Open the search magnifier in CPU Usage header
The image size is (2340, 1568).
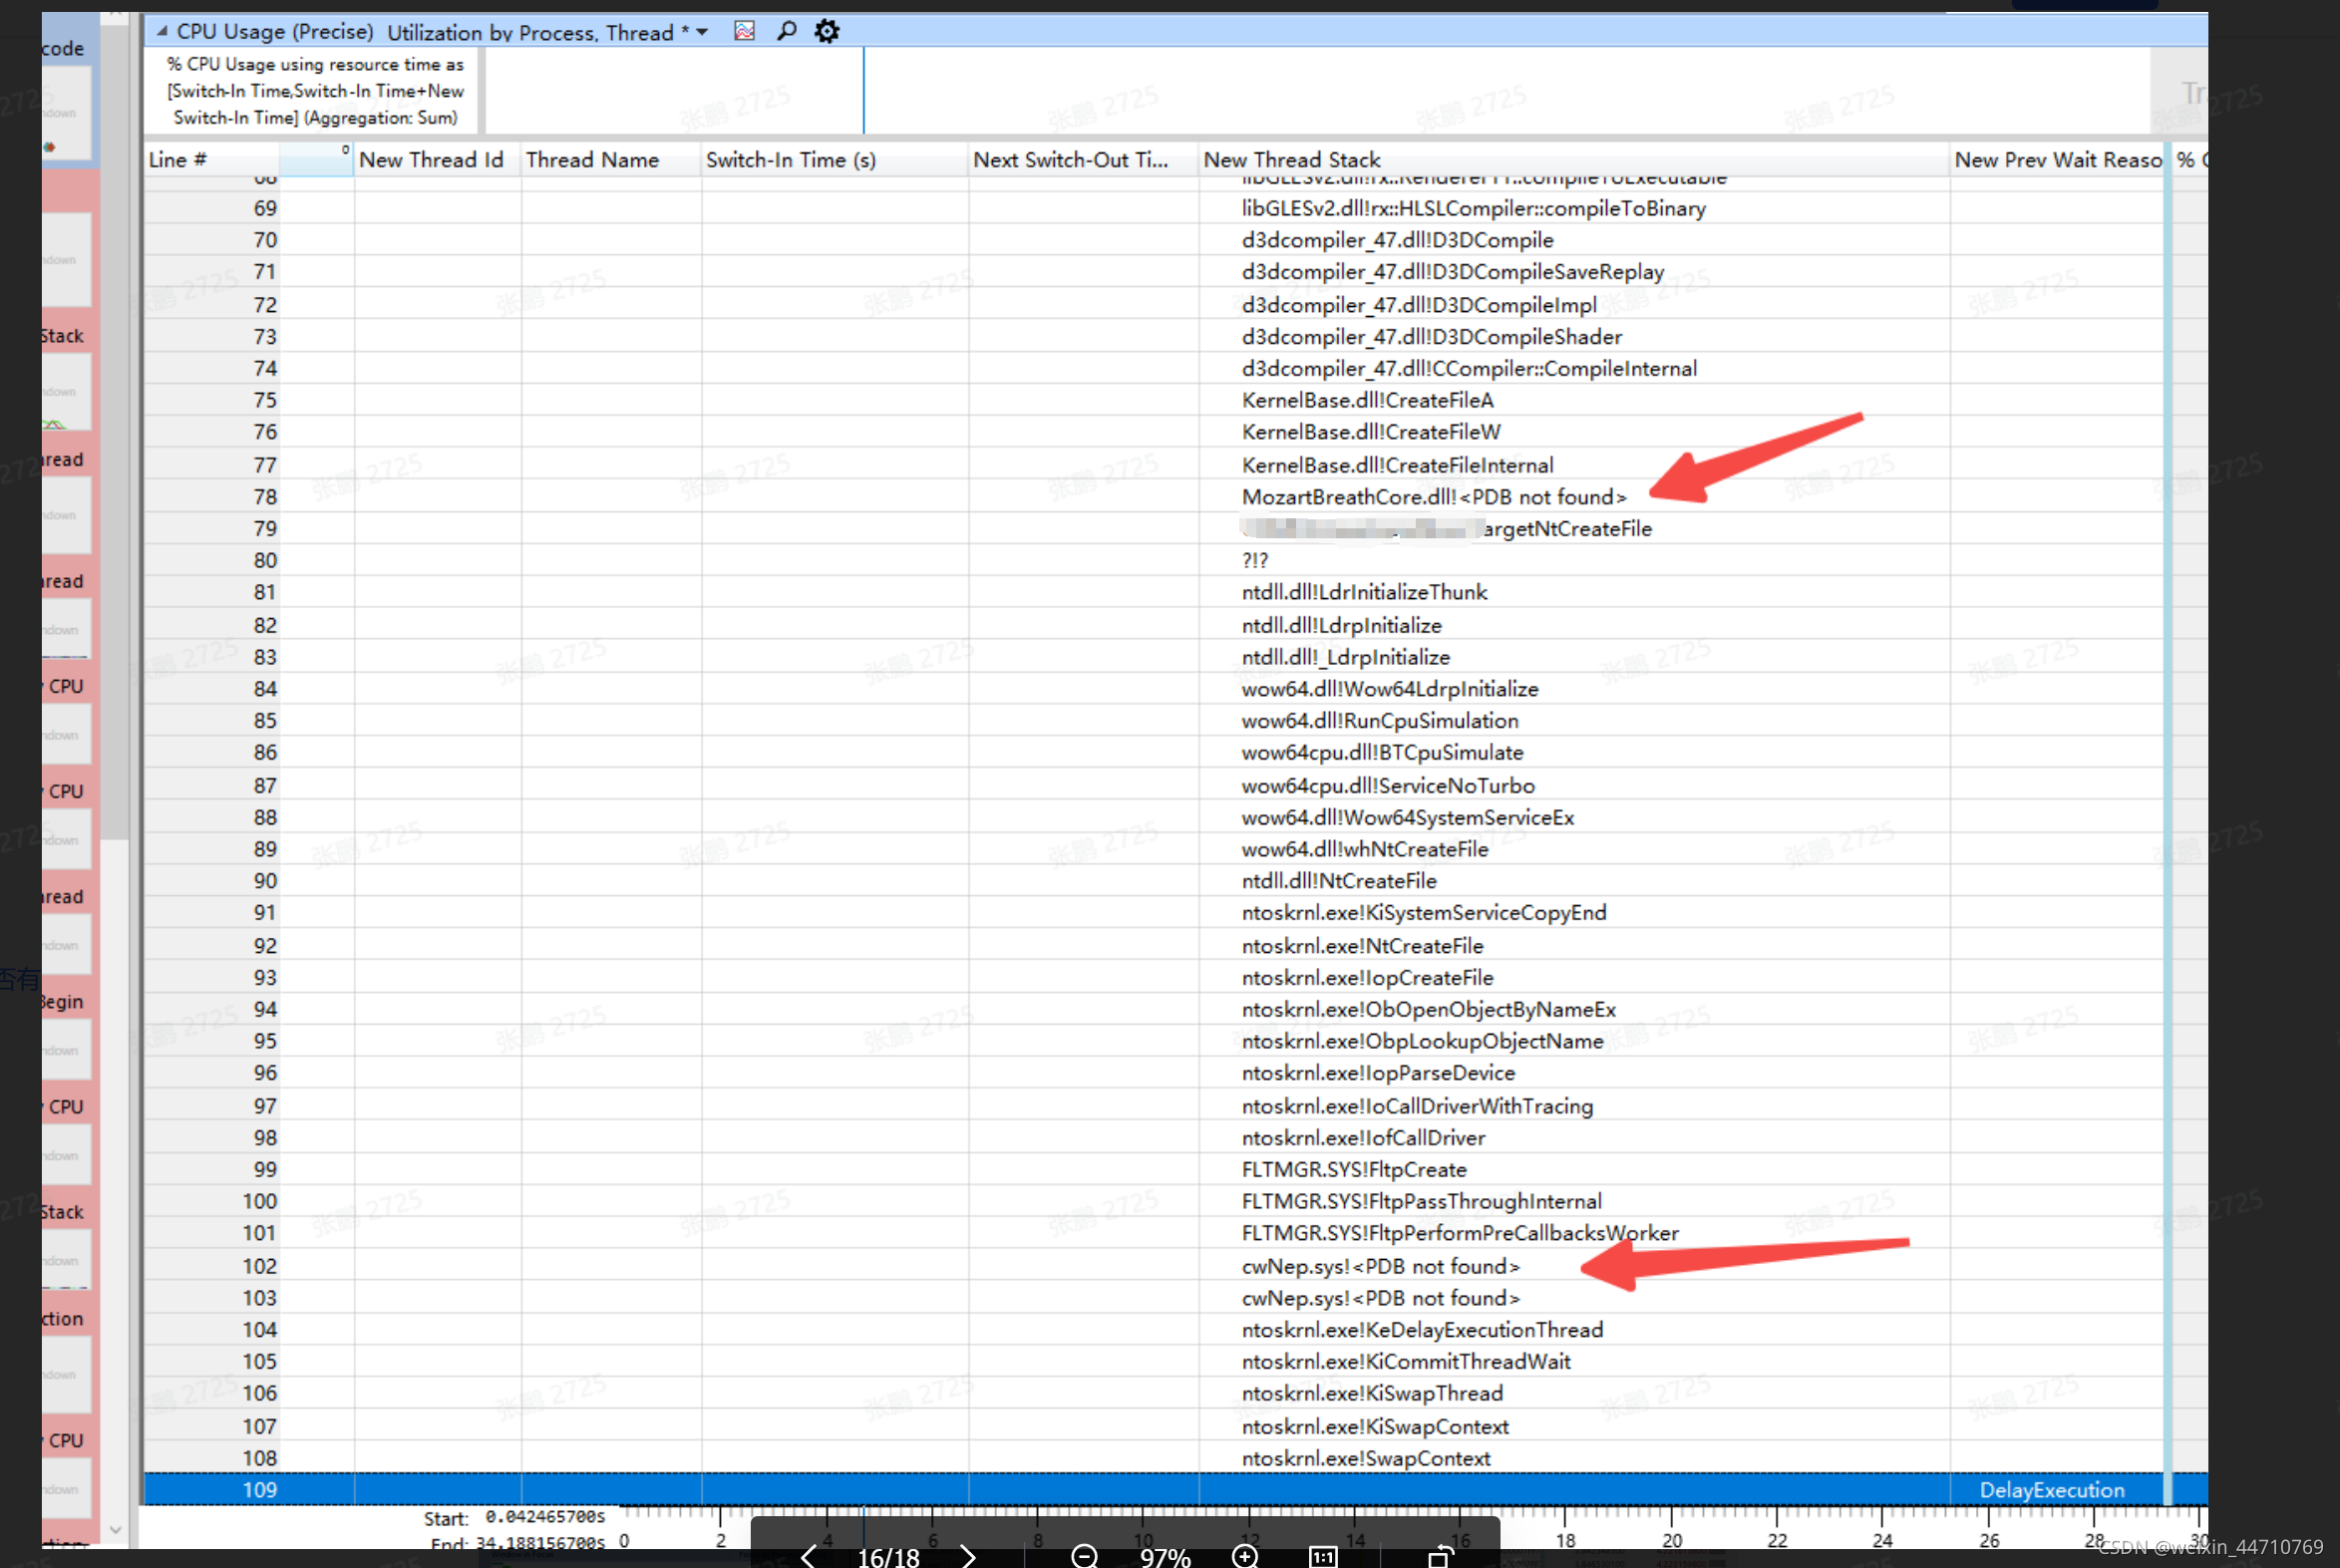coord(787,31)
